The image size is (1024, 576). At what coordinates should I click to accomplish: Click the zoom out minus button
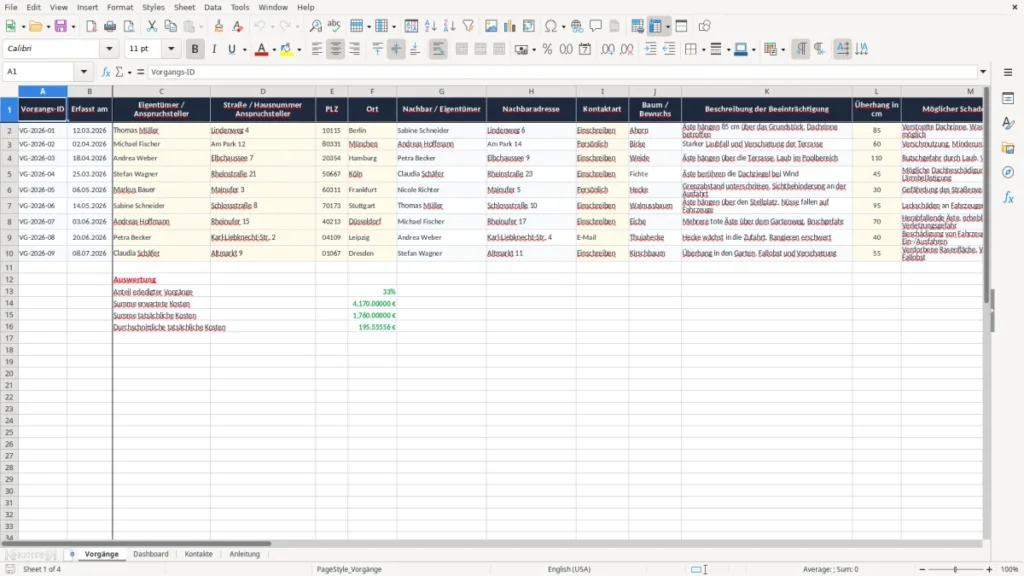click(x=922, y=569)
